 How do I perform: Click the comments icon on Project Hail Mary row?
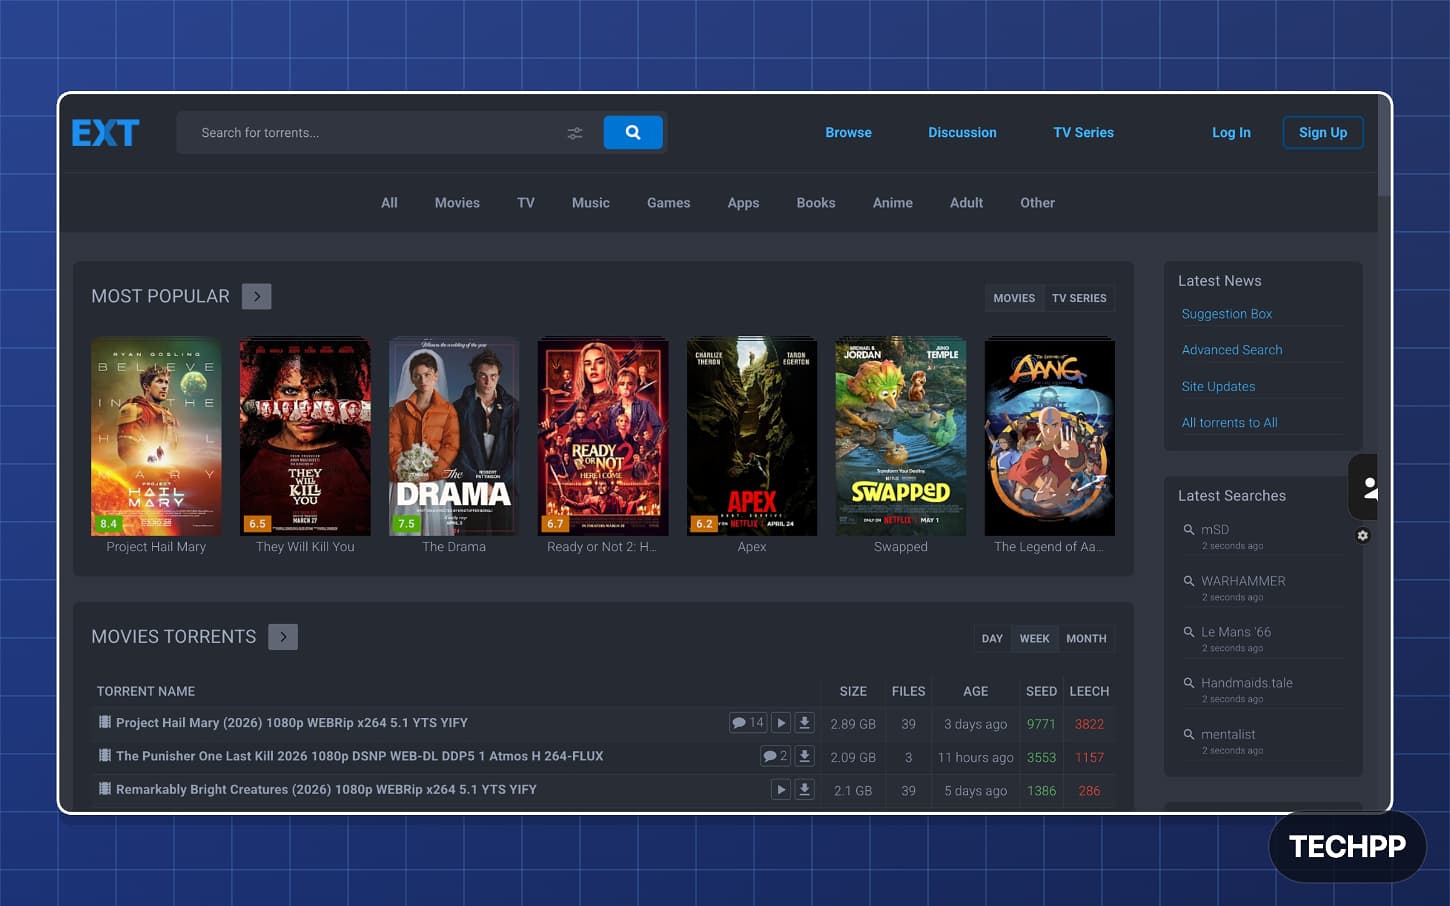(747, 723)
